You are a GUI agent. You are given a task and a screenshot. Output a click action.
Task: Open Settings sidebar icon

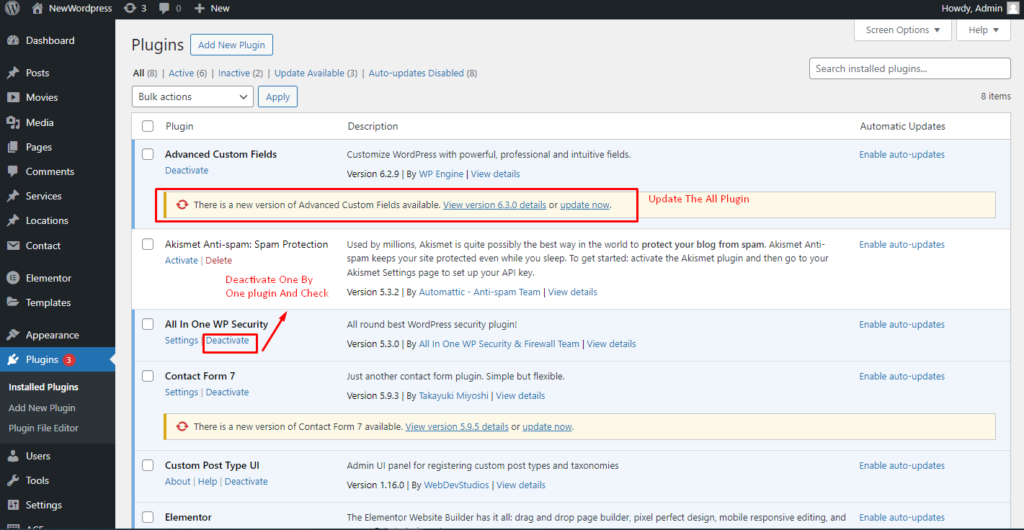[x=12, y=505]
